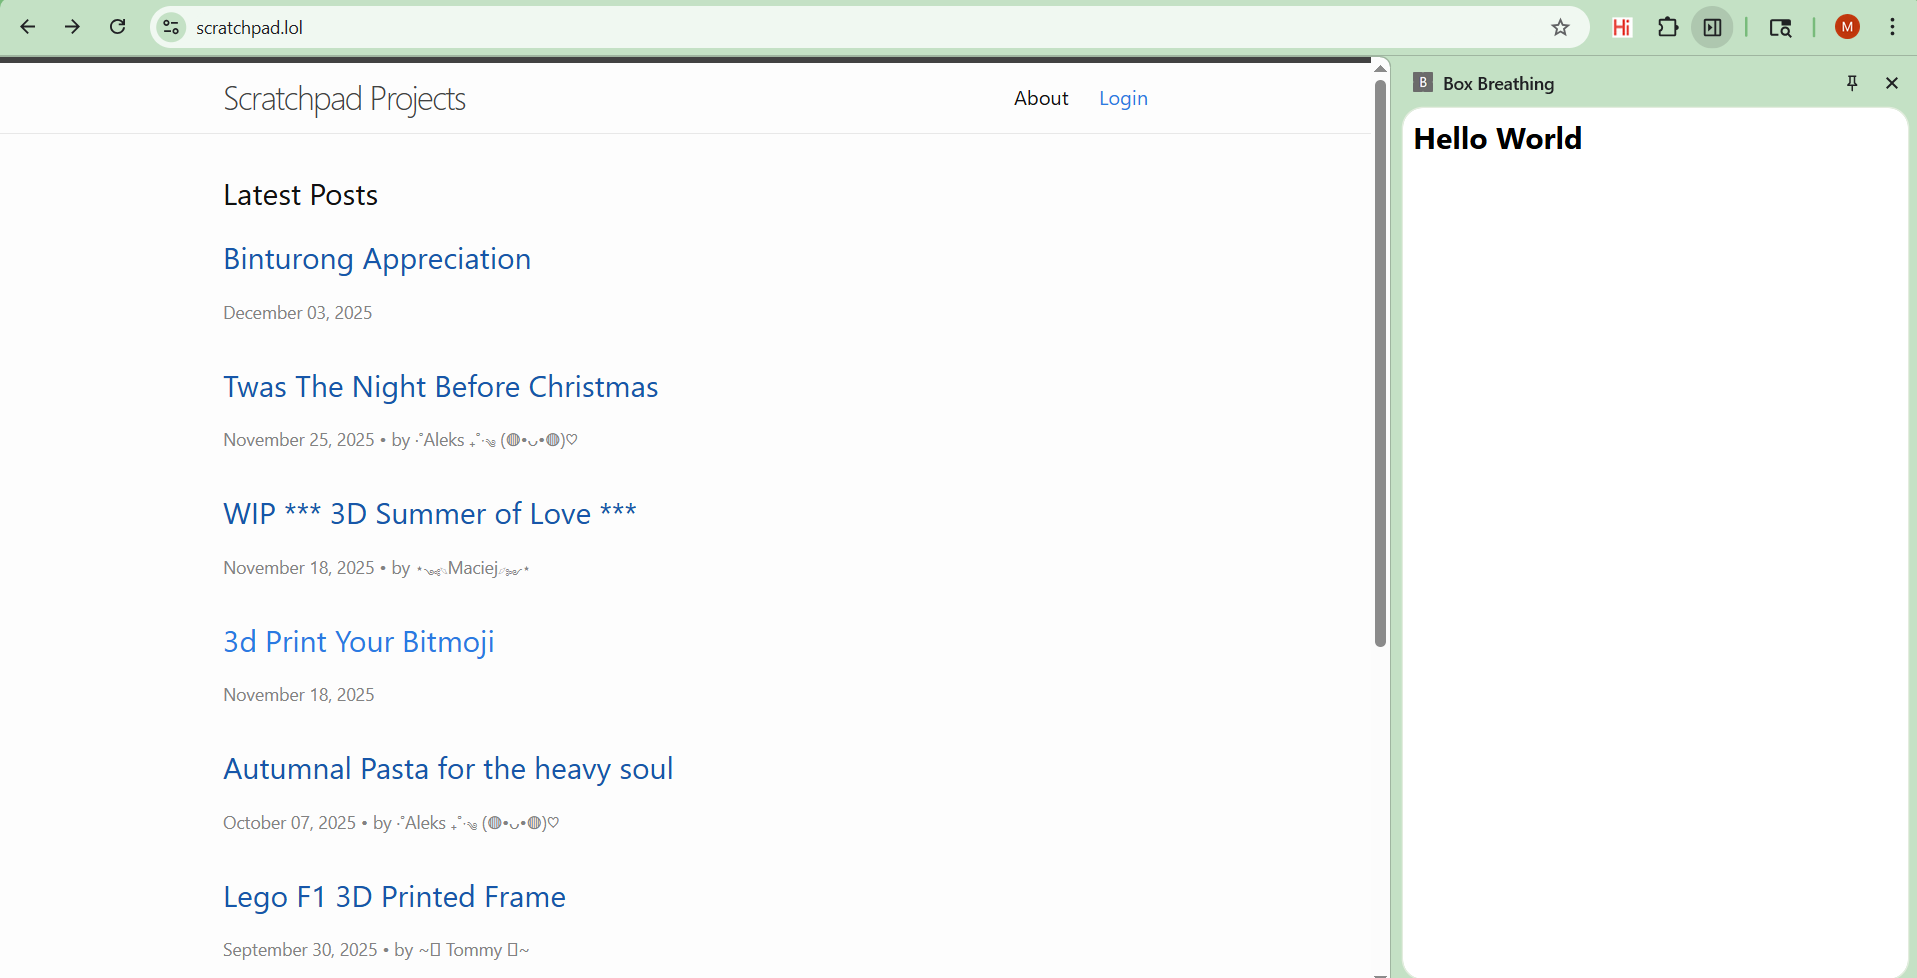This screenshot has height=978, width=1917.
Task: Click the scratchpad.lol address bar
Action: click(800, 27)
